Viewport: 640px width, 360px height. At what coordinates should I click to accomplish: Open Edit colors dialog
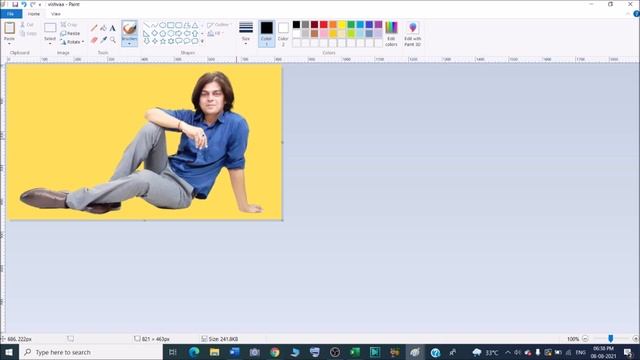(391, 33)
